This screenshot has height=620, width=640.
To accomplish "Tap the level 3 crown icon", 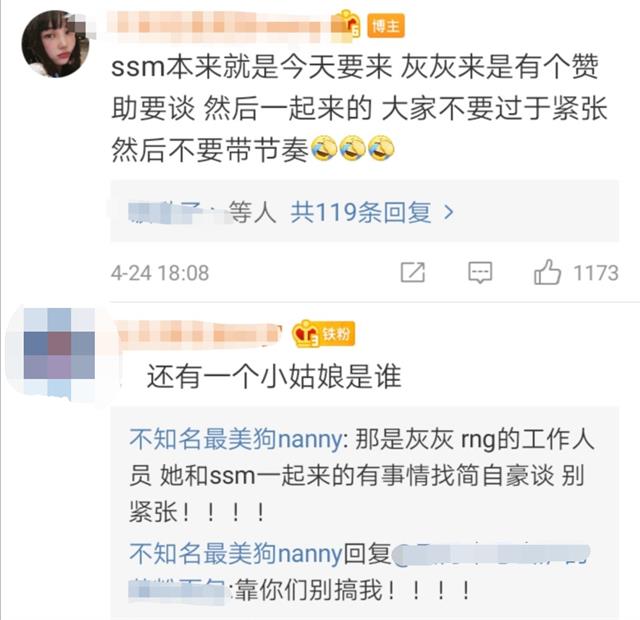I will point(306,334).
